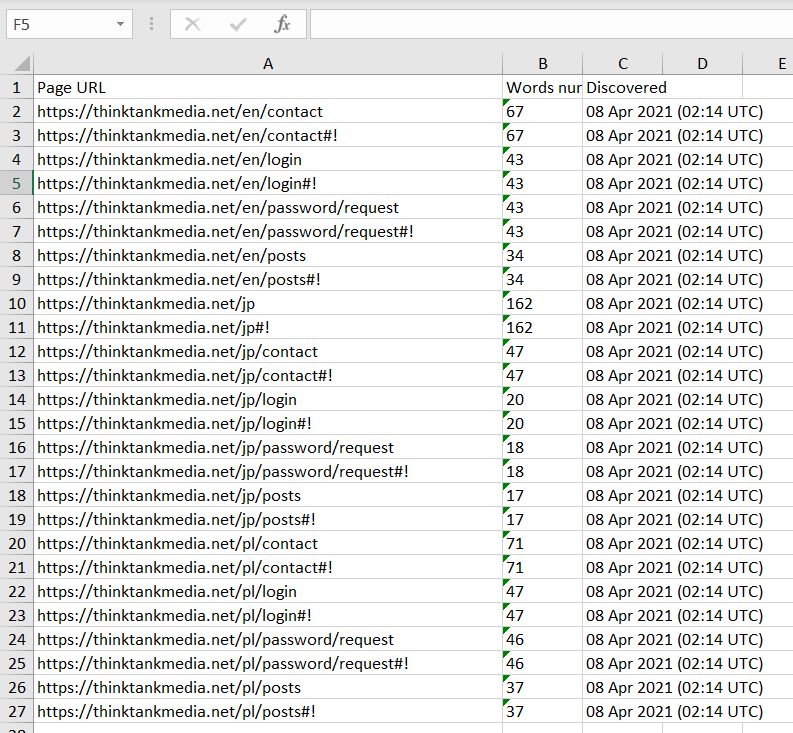The width and height of the screenshot is (793, 733).
Task: Select column E header
Action: [769, 64]
